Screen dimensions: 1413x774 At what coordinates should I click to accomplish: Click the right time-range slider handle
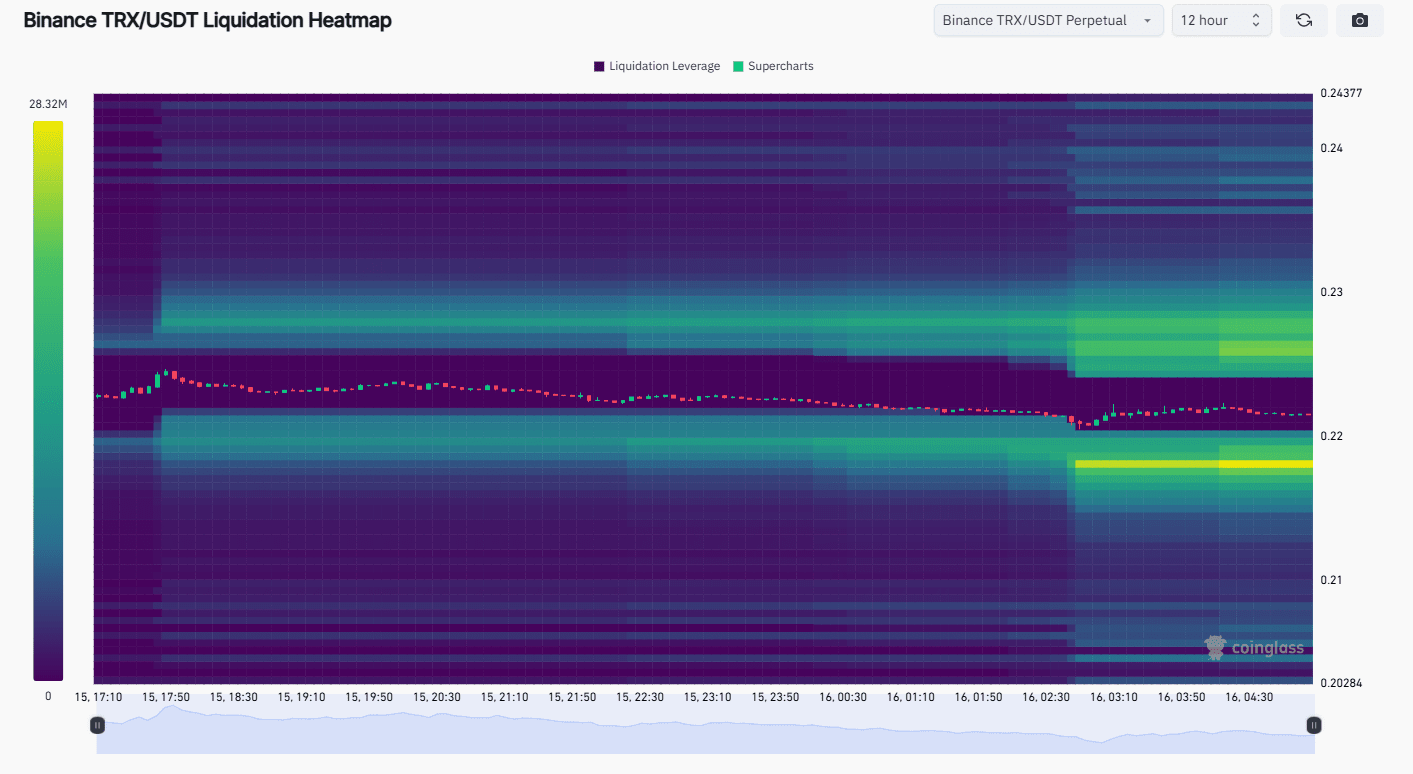(x=1314, y=724)
